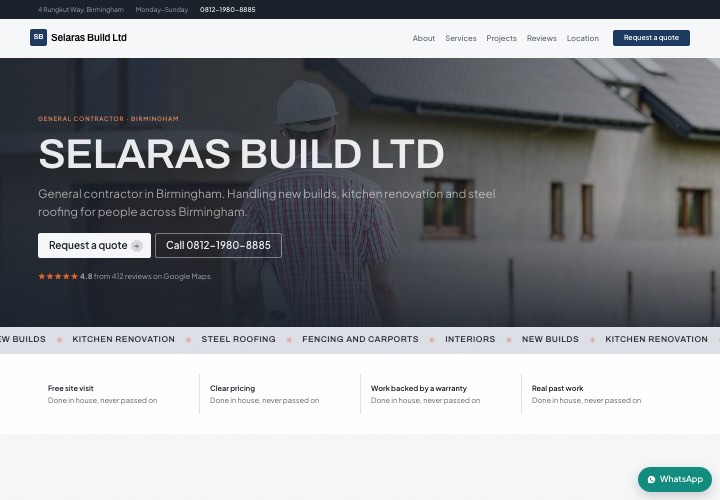Click INTERIORS in the ticker

coord(470,339)
